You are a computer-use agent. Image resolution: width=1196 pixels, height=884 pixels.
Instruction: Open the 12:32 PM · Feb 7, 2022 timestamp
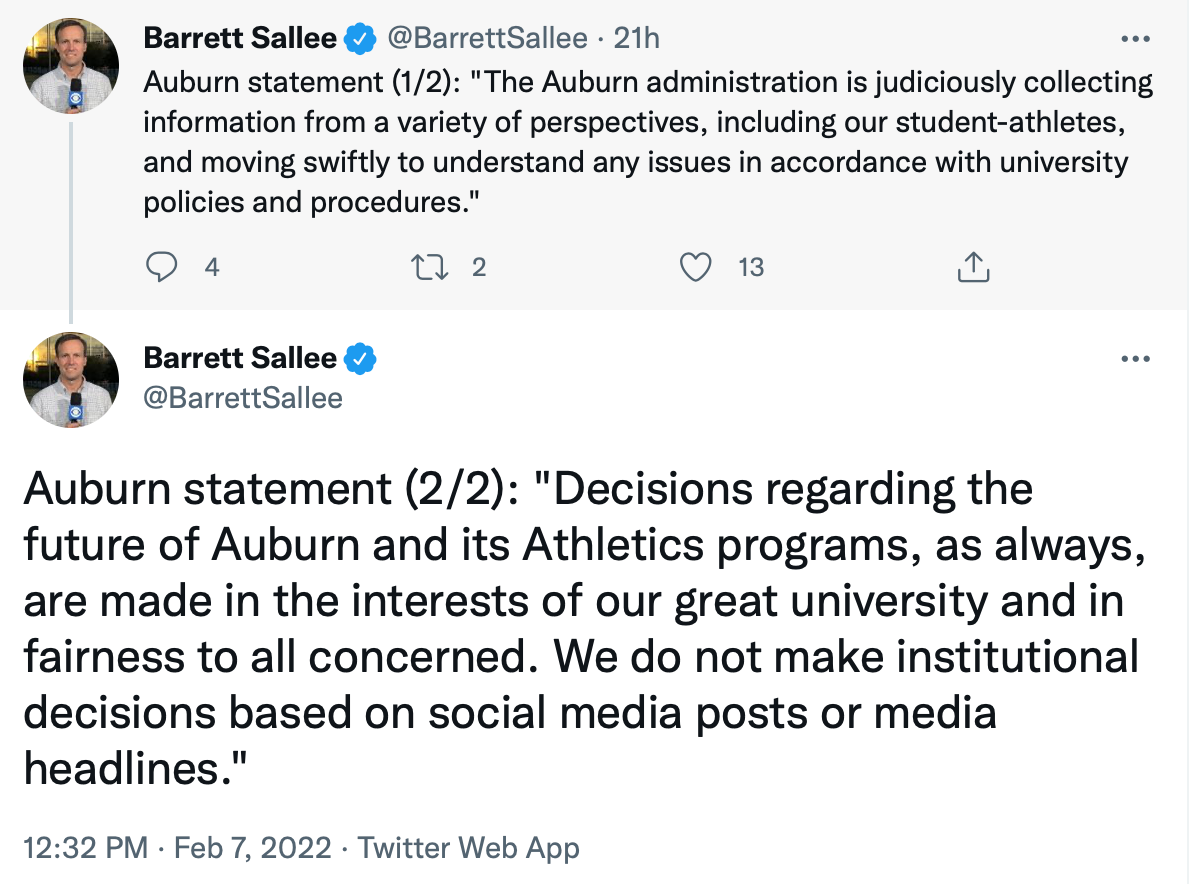pyautogui.click(x=176, y=849)
